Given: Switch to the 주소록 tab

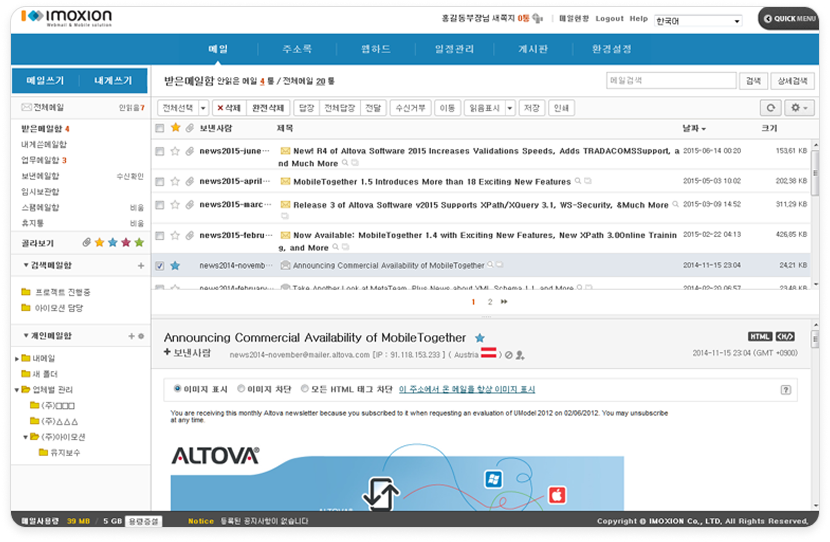Looking at the screenshot, I should (x=297, y=49).
